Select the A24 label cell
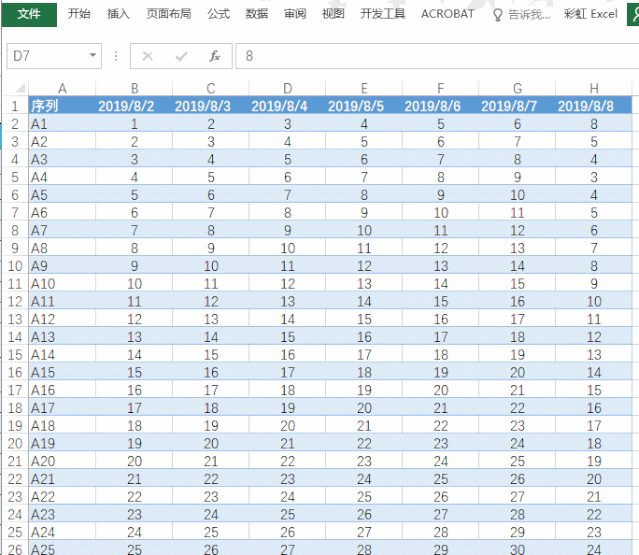Image resolution: width=639 pixels, height=555 pixels. click(x=62, y=532)
